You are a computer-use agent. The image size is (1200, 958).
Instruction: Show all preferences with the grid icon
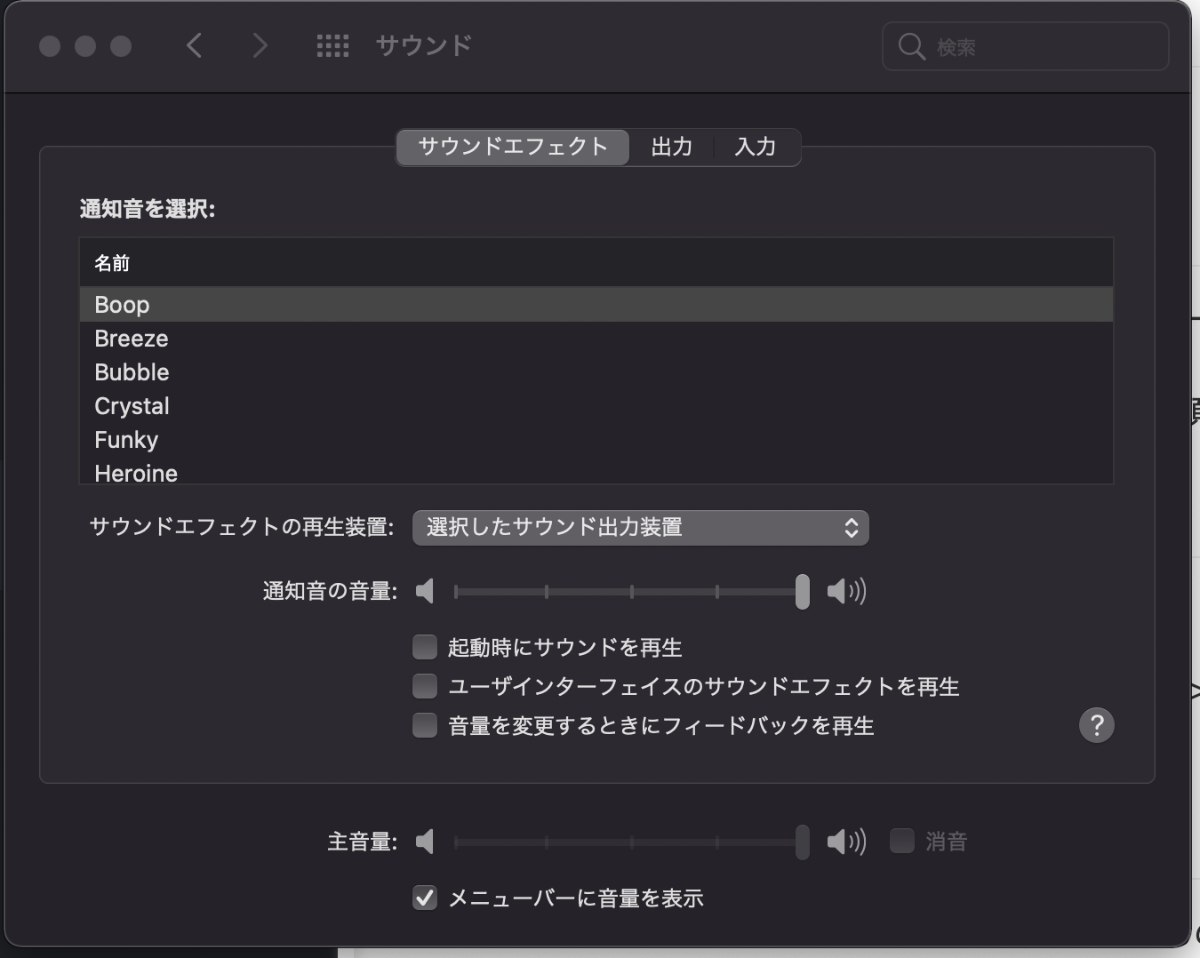click(332, 46)
